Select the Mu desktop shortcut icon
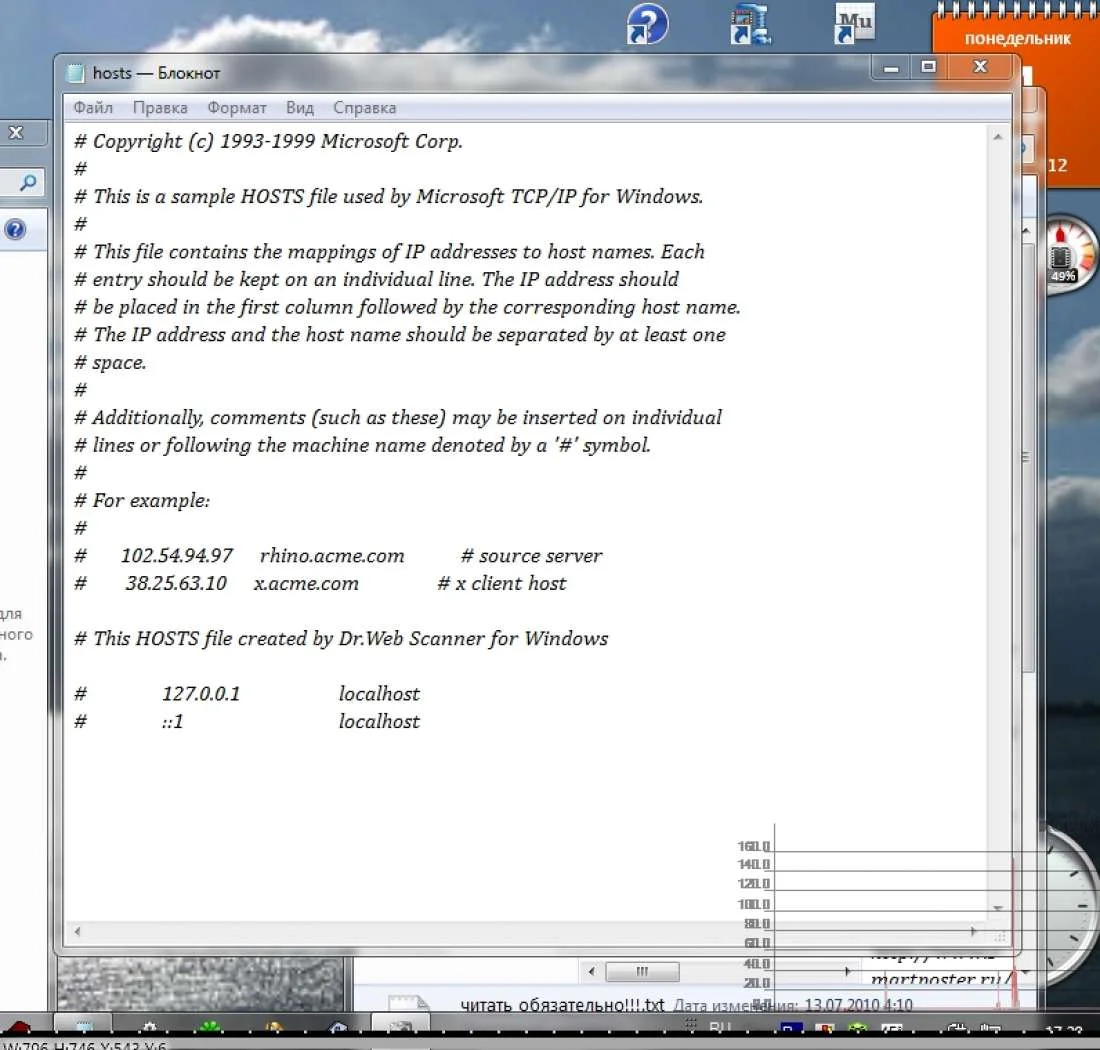The height and width of the screenshot is (1050, 1100). tap(854, 24)
